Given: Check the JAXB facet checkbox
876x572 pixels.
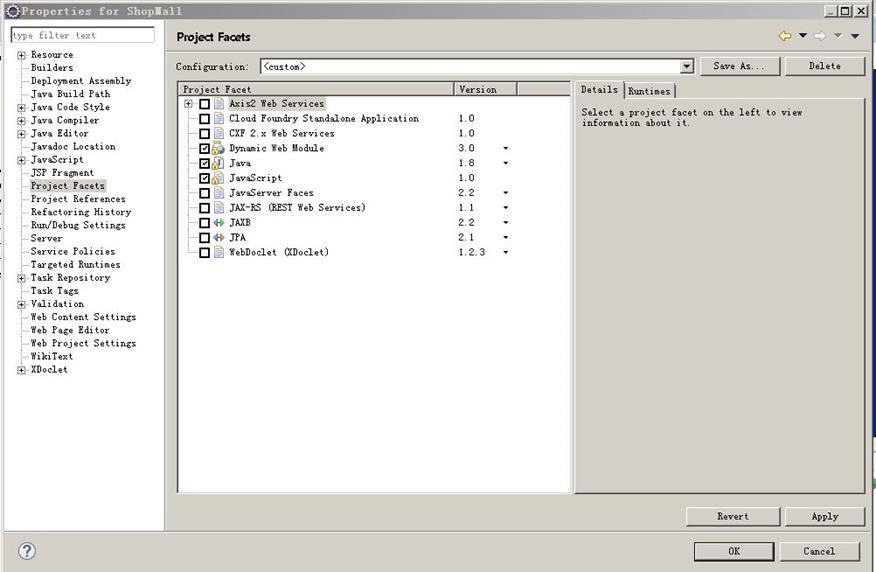Looking at the screenshot, I should click(x=204, y=222).
